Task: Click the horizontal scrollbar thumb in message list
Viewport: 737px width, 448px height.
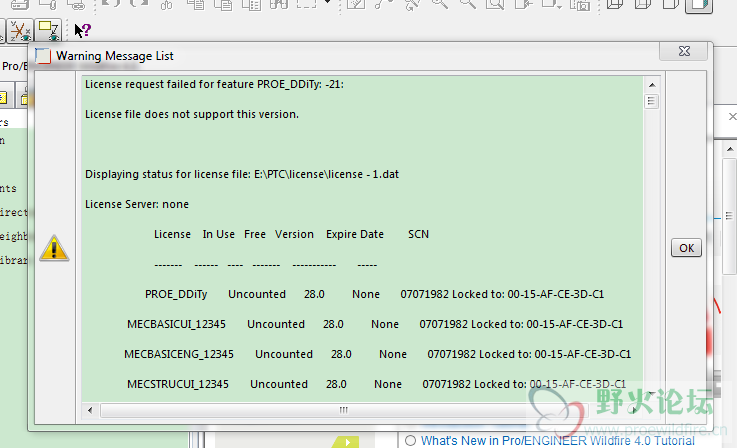Action: point(344,410)
